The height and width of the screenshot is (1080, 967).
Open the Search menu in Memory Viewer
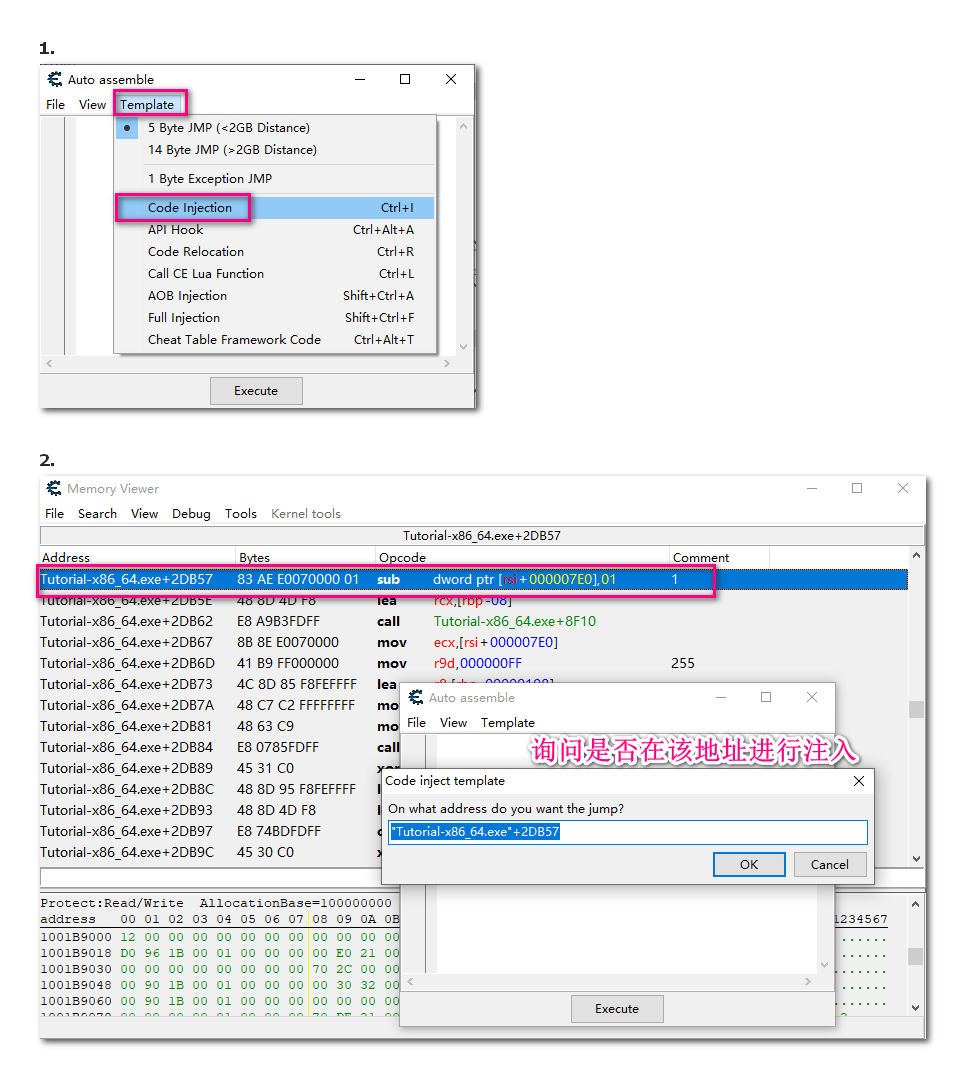tap(97, 514)
